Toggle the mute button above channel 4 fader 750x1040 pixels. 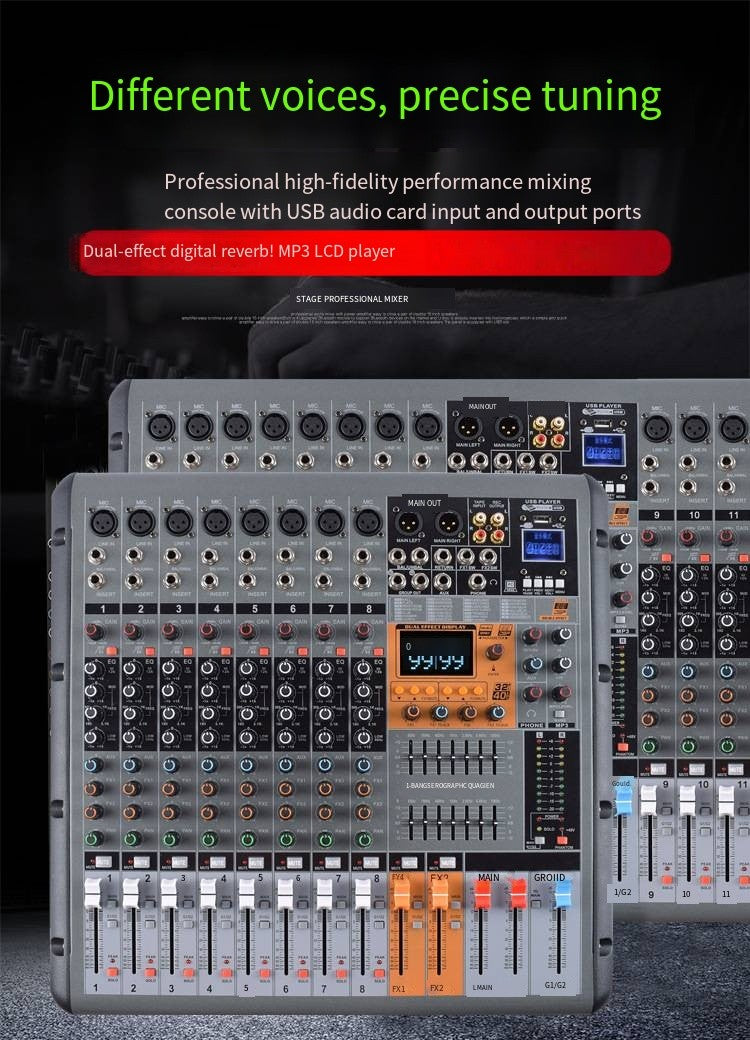coord(218,862)
